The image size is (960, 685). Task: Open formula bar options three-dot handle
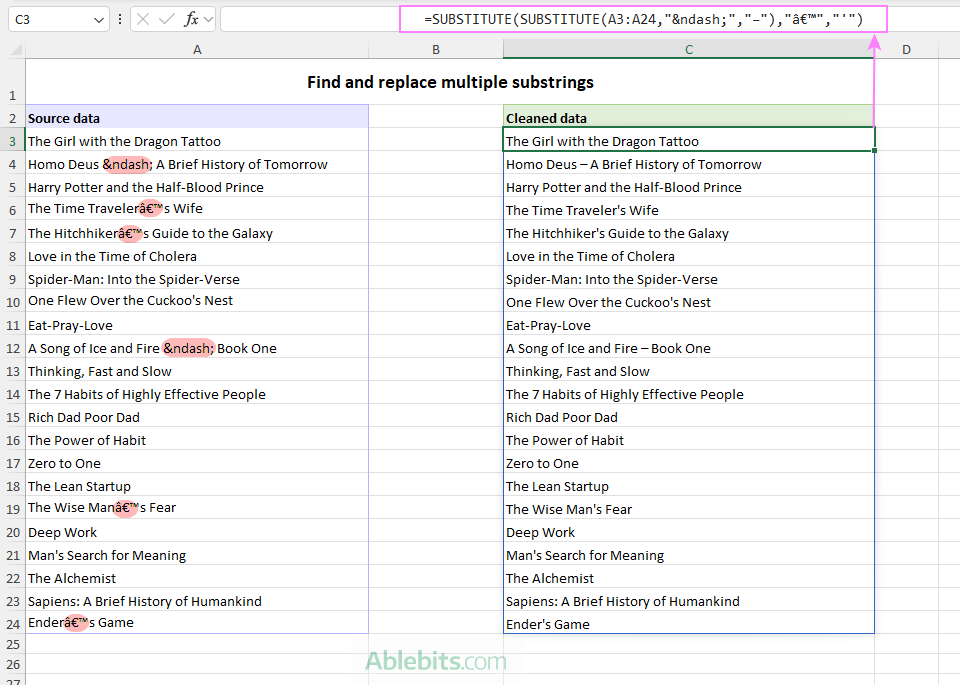point(120,20)
